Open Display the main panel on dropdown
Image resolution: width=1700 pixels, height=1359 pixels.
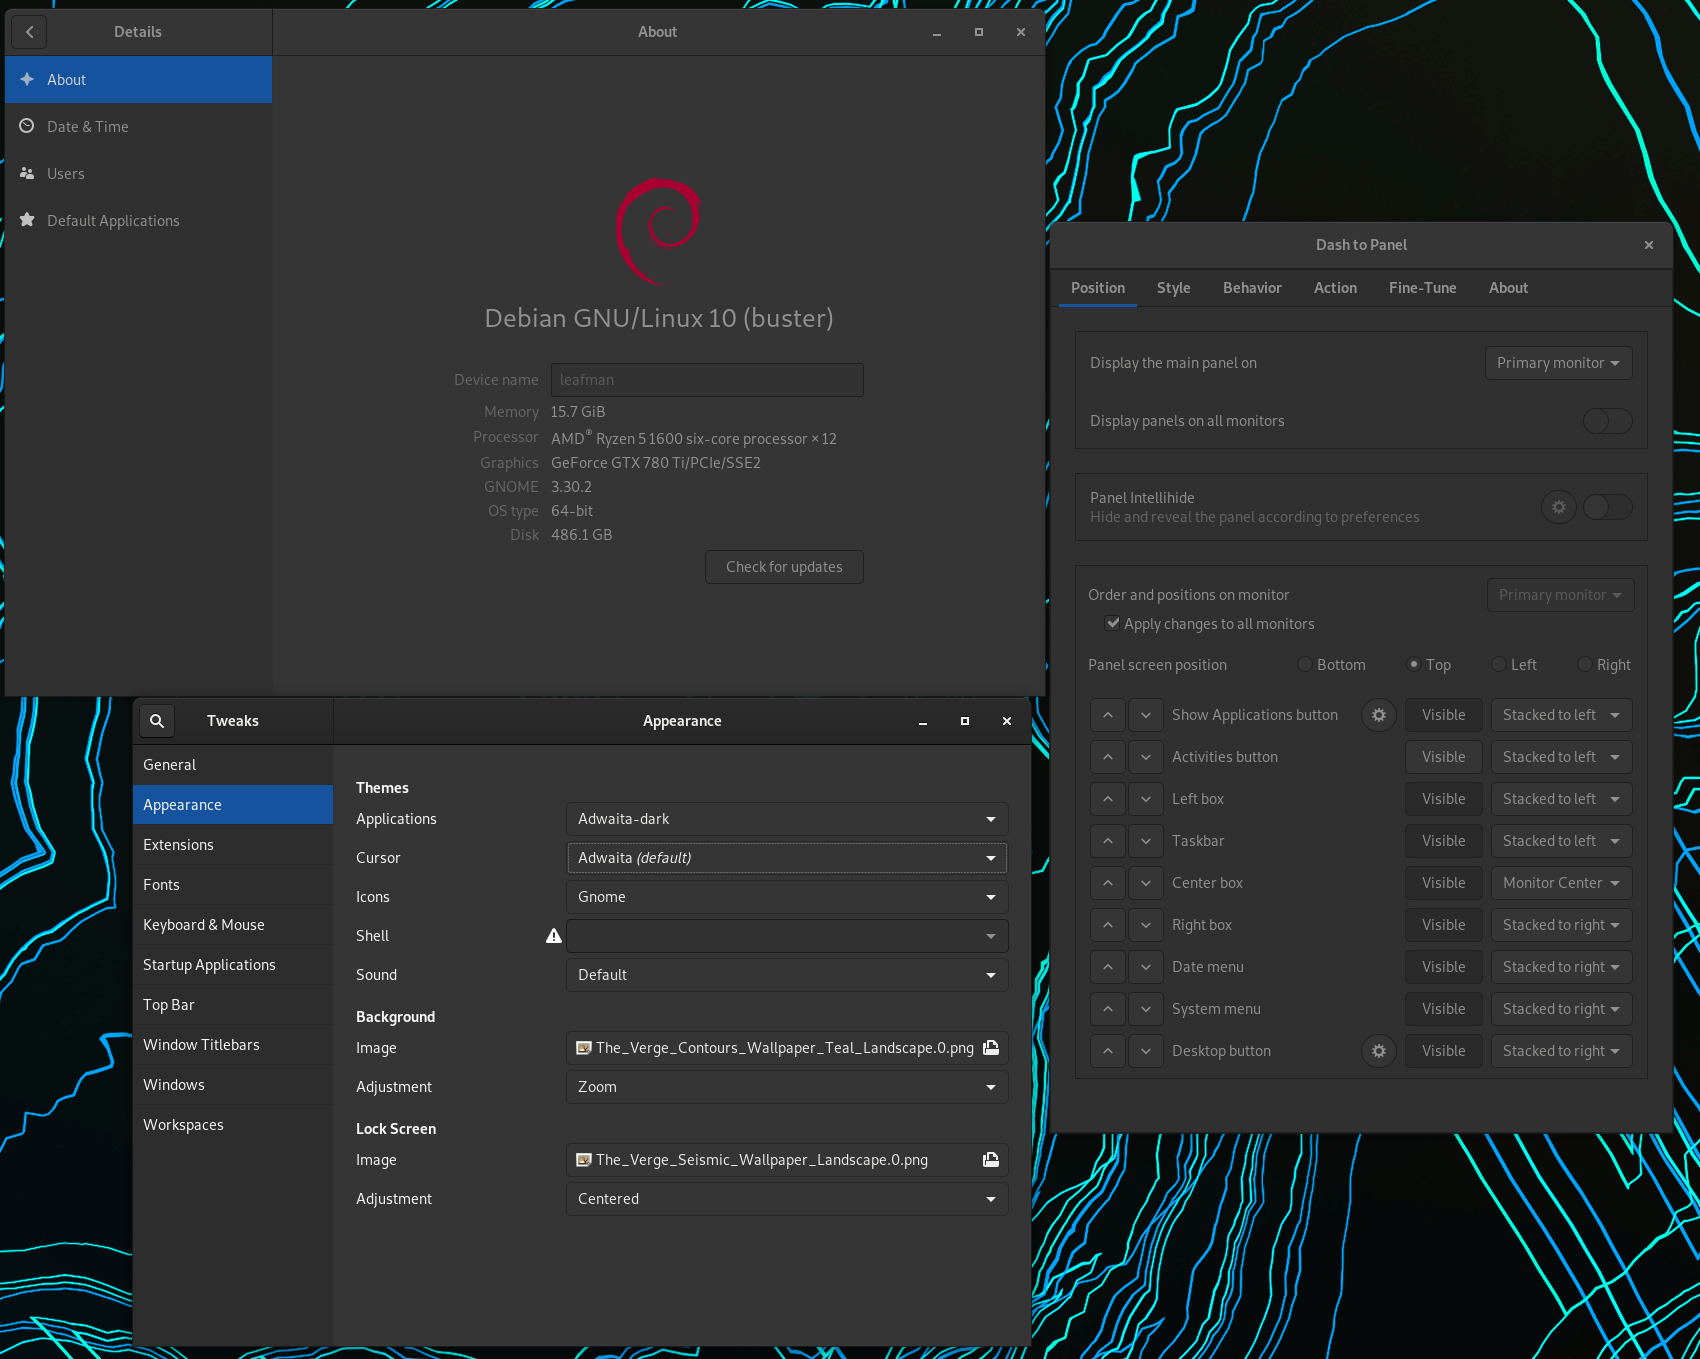point(1558,363)
